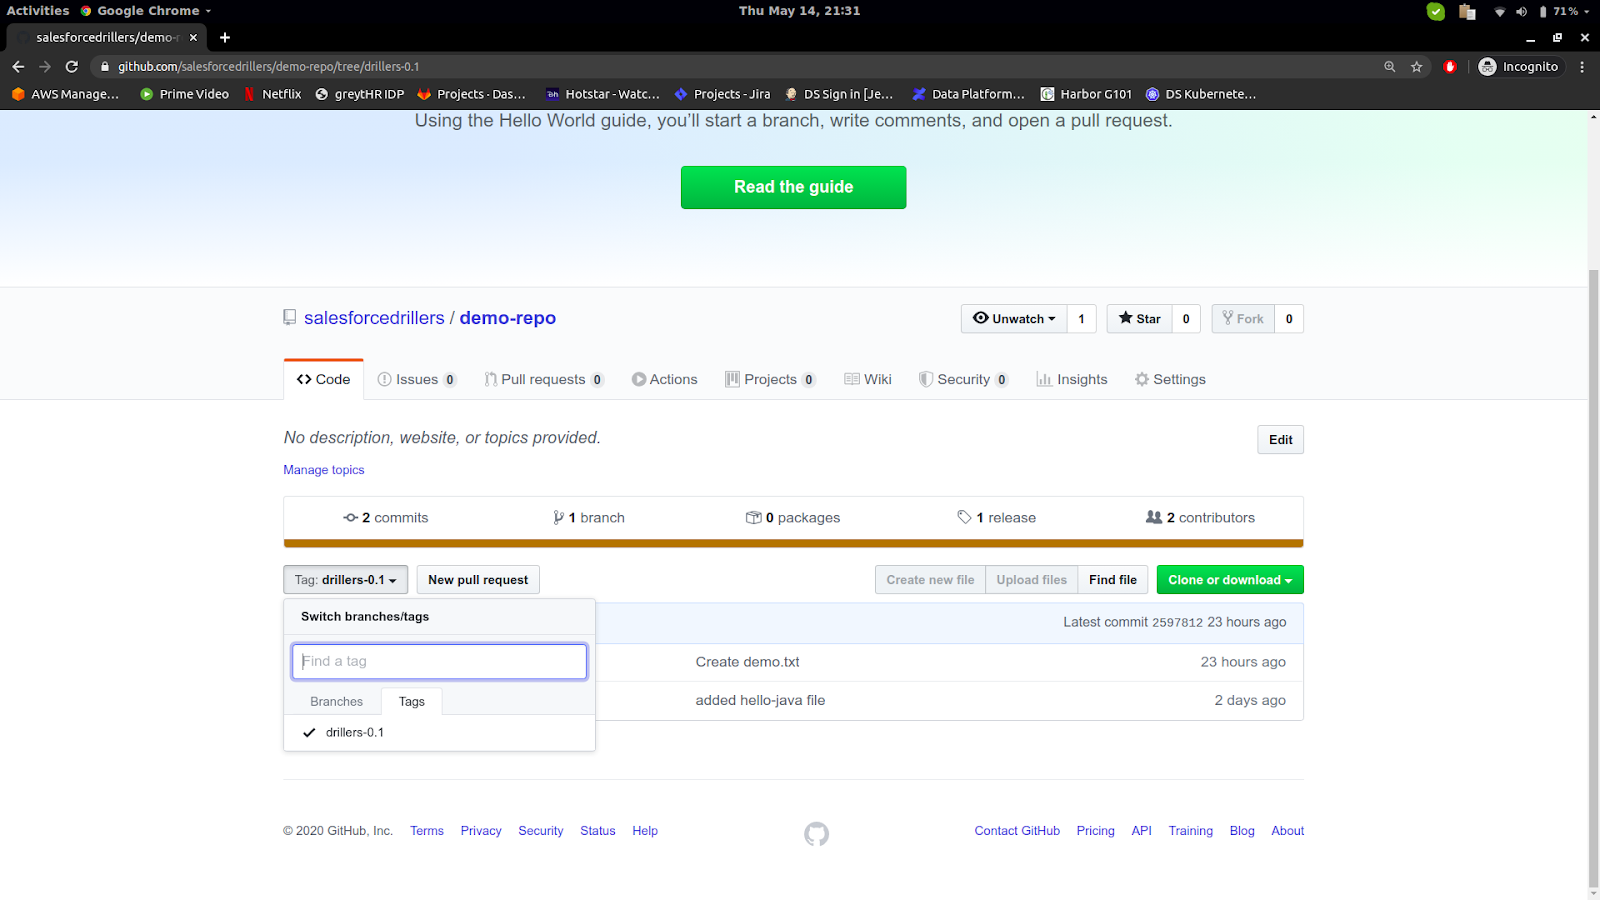Open the Insights tab
The image size is (1600, 900).
tap(1072, 379)
